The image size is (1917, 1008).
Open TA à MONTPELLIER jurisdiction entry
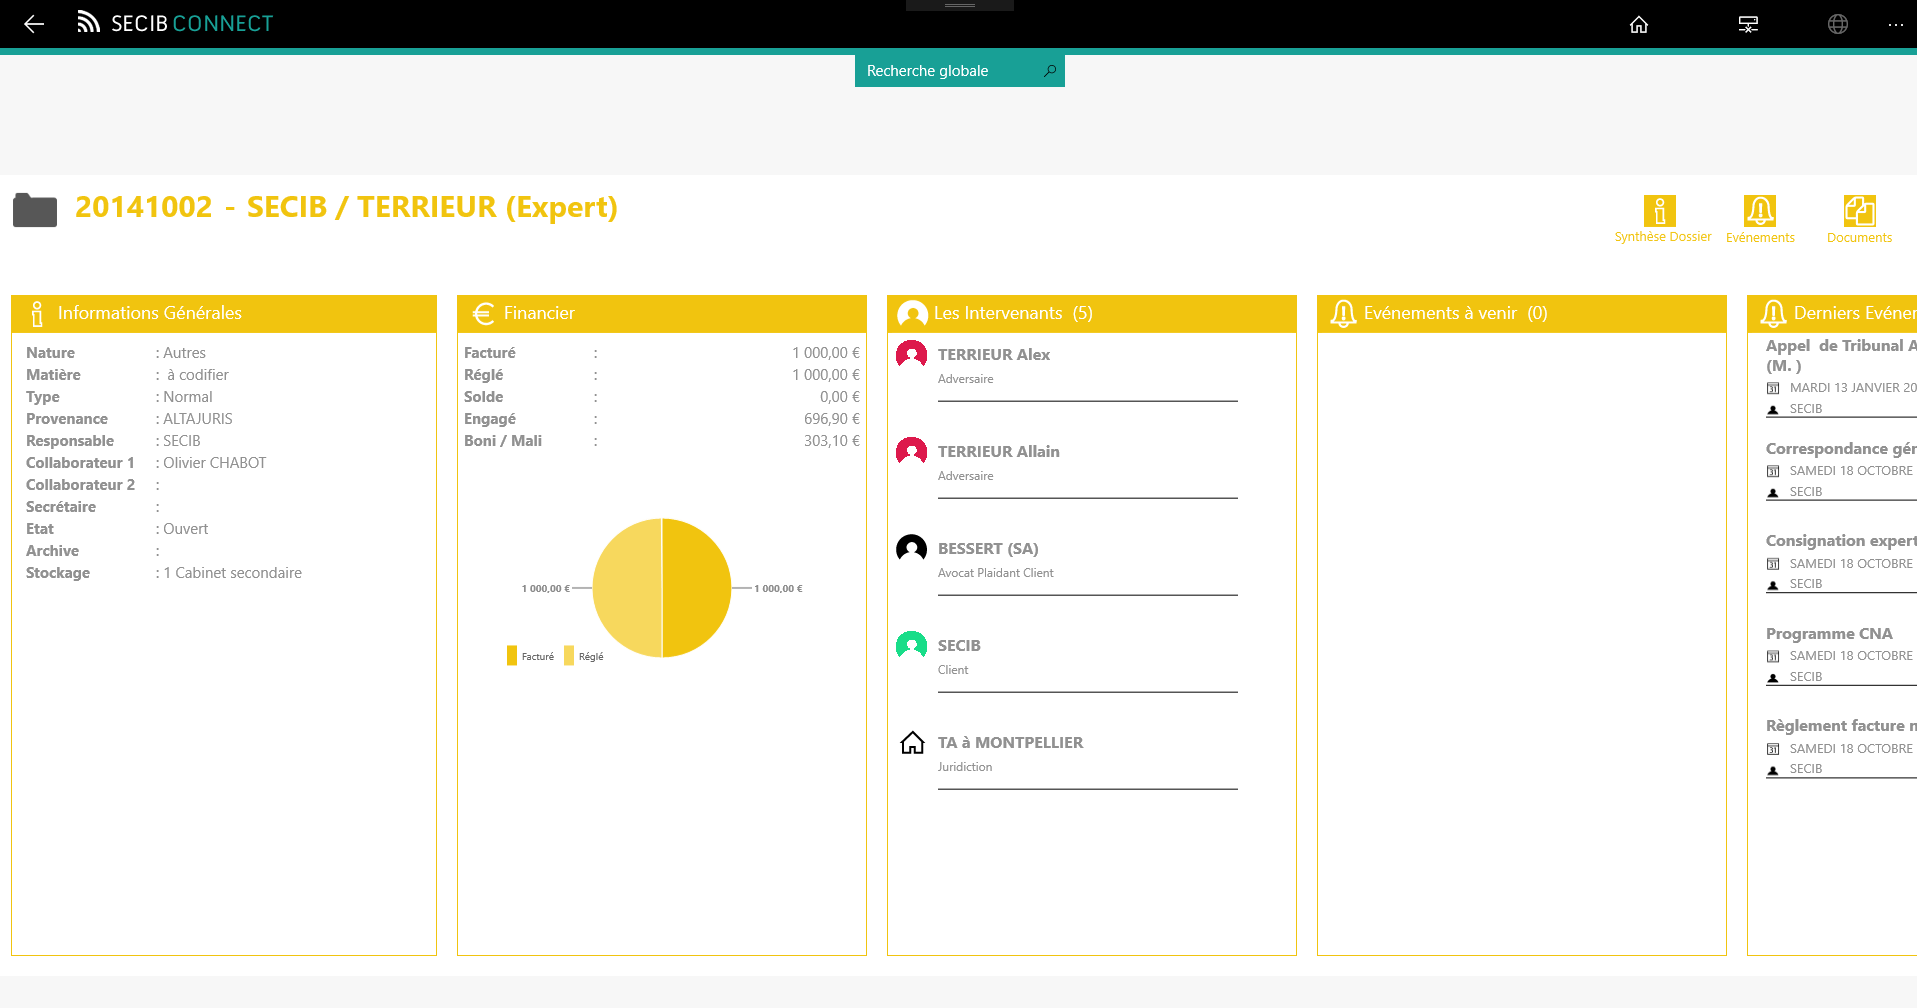coord(1066,758)
